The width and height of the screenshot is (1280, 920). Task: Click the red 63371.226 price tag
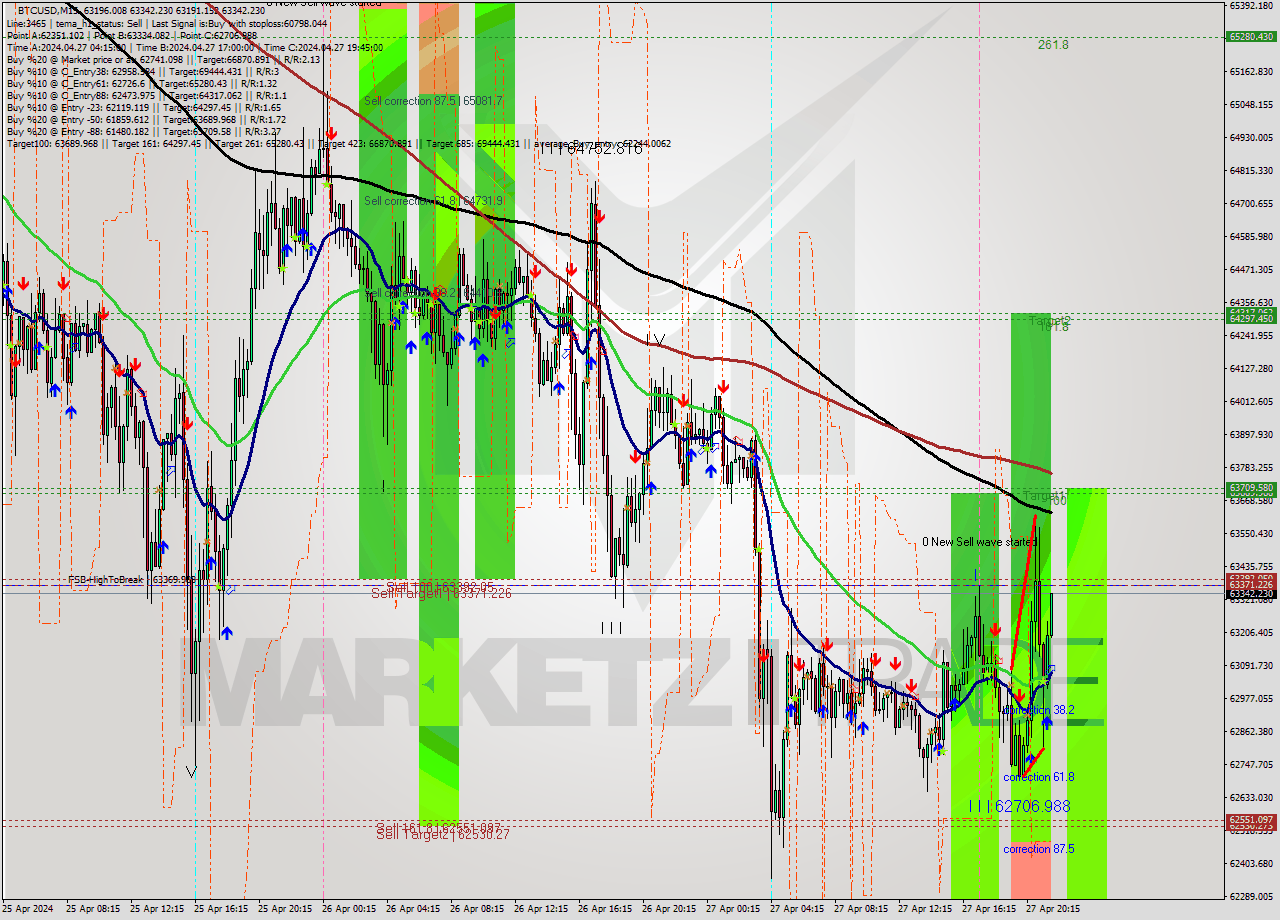pyautogui.click(x=1250, y=584)
